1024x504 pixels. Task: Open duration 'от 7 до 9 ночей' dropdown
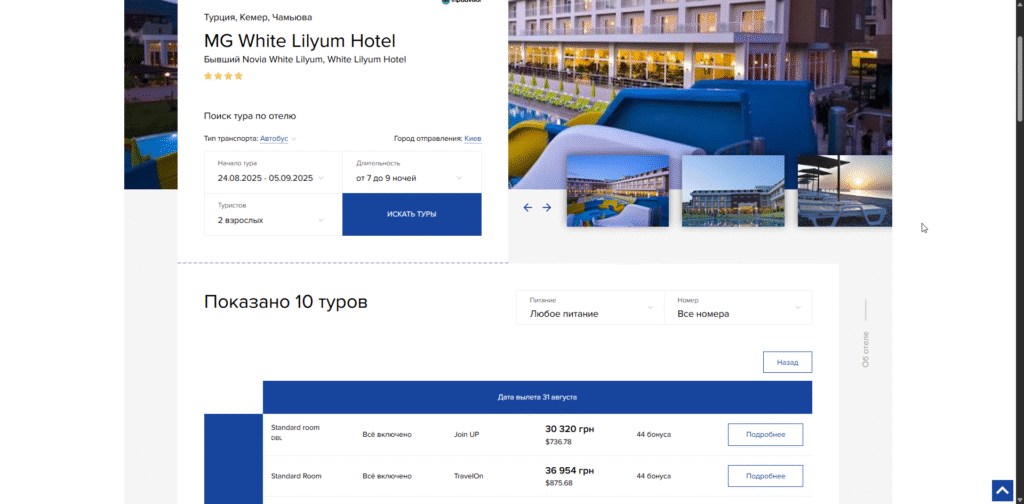[412, 172]
